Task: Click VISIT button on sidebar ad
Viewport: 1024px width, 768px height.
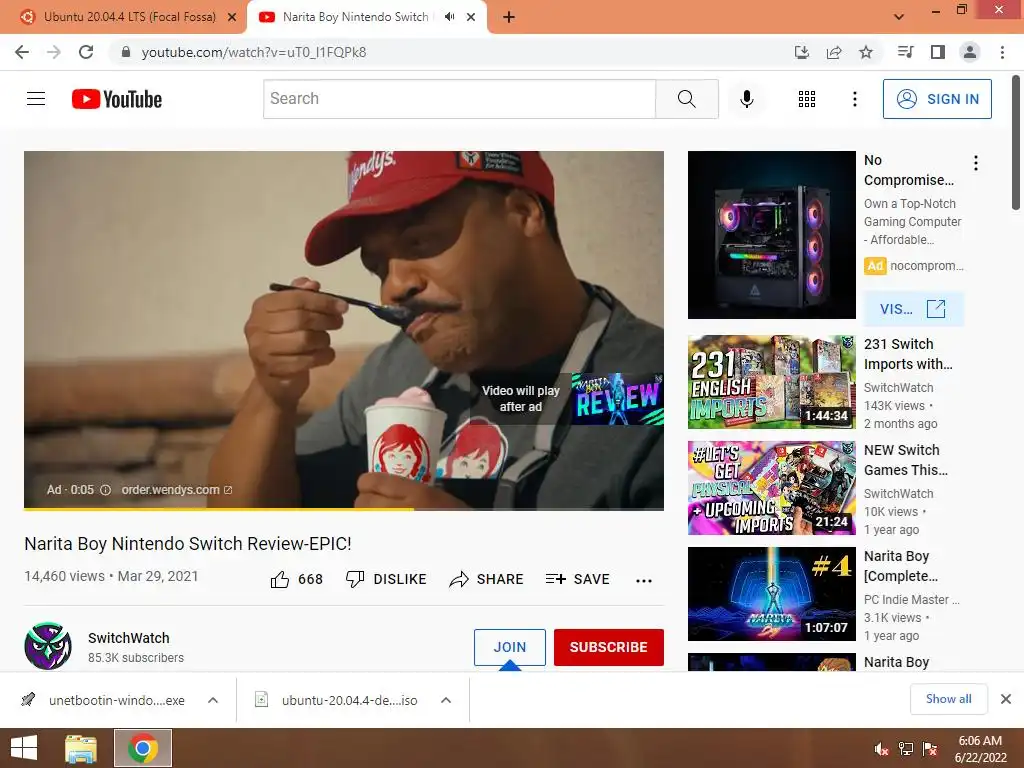Action: click(x=913, y=309)
